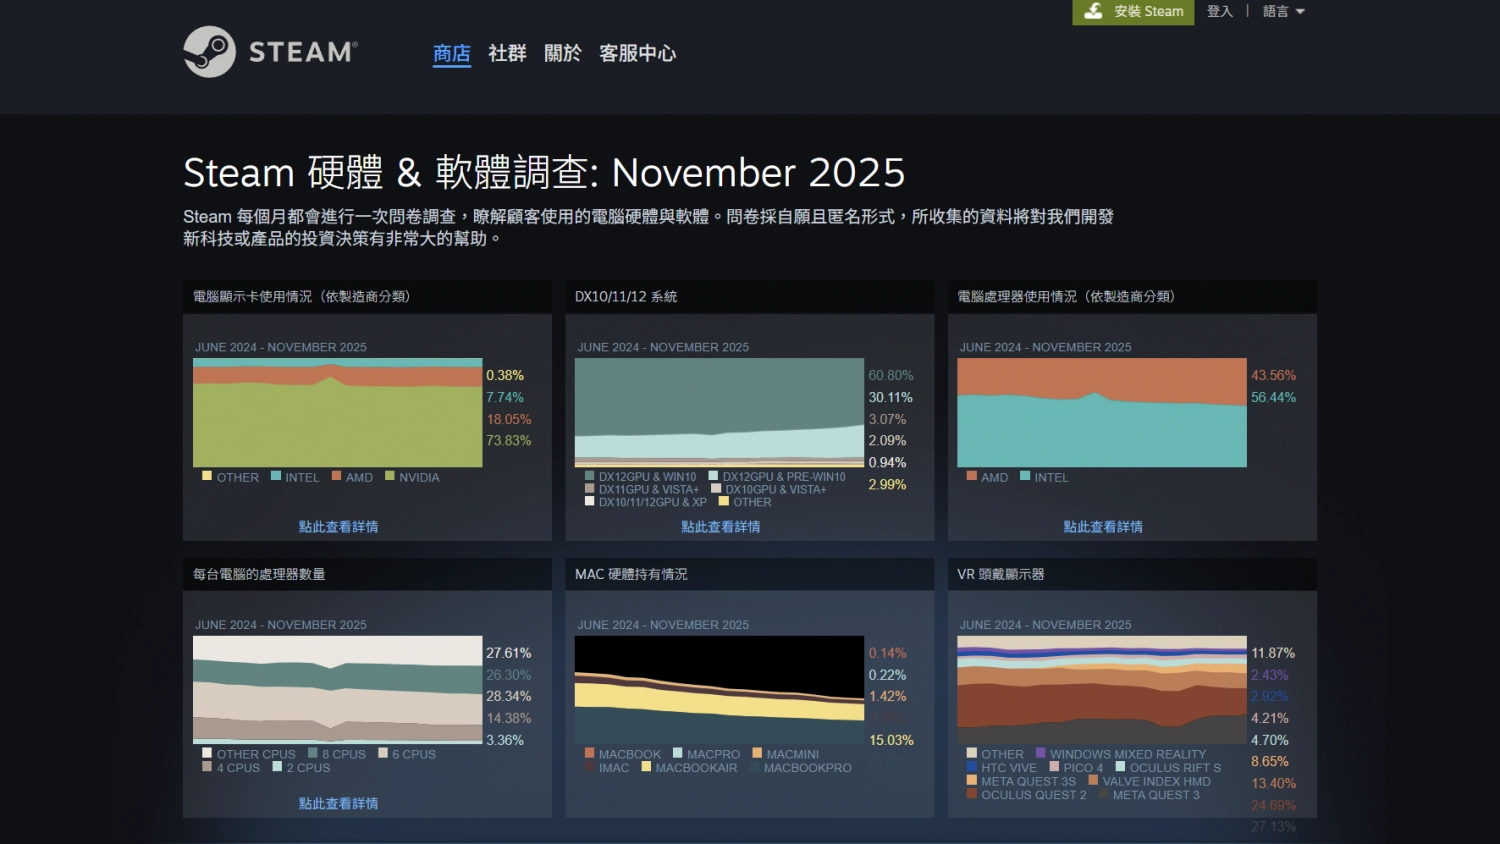Click the AMD swatch in GPU legend

coord(337,476)
